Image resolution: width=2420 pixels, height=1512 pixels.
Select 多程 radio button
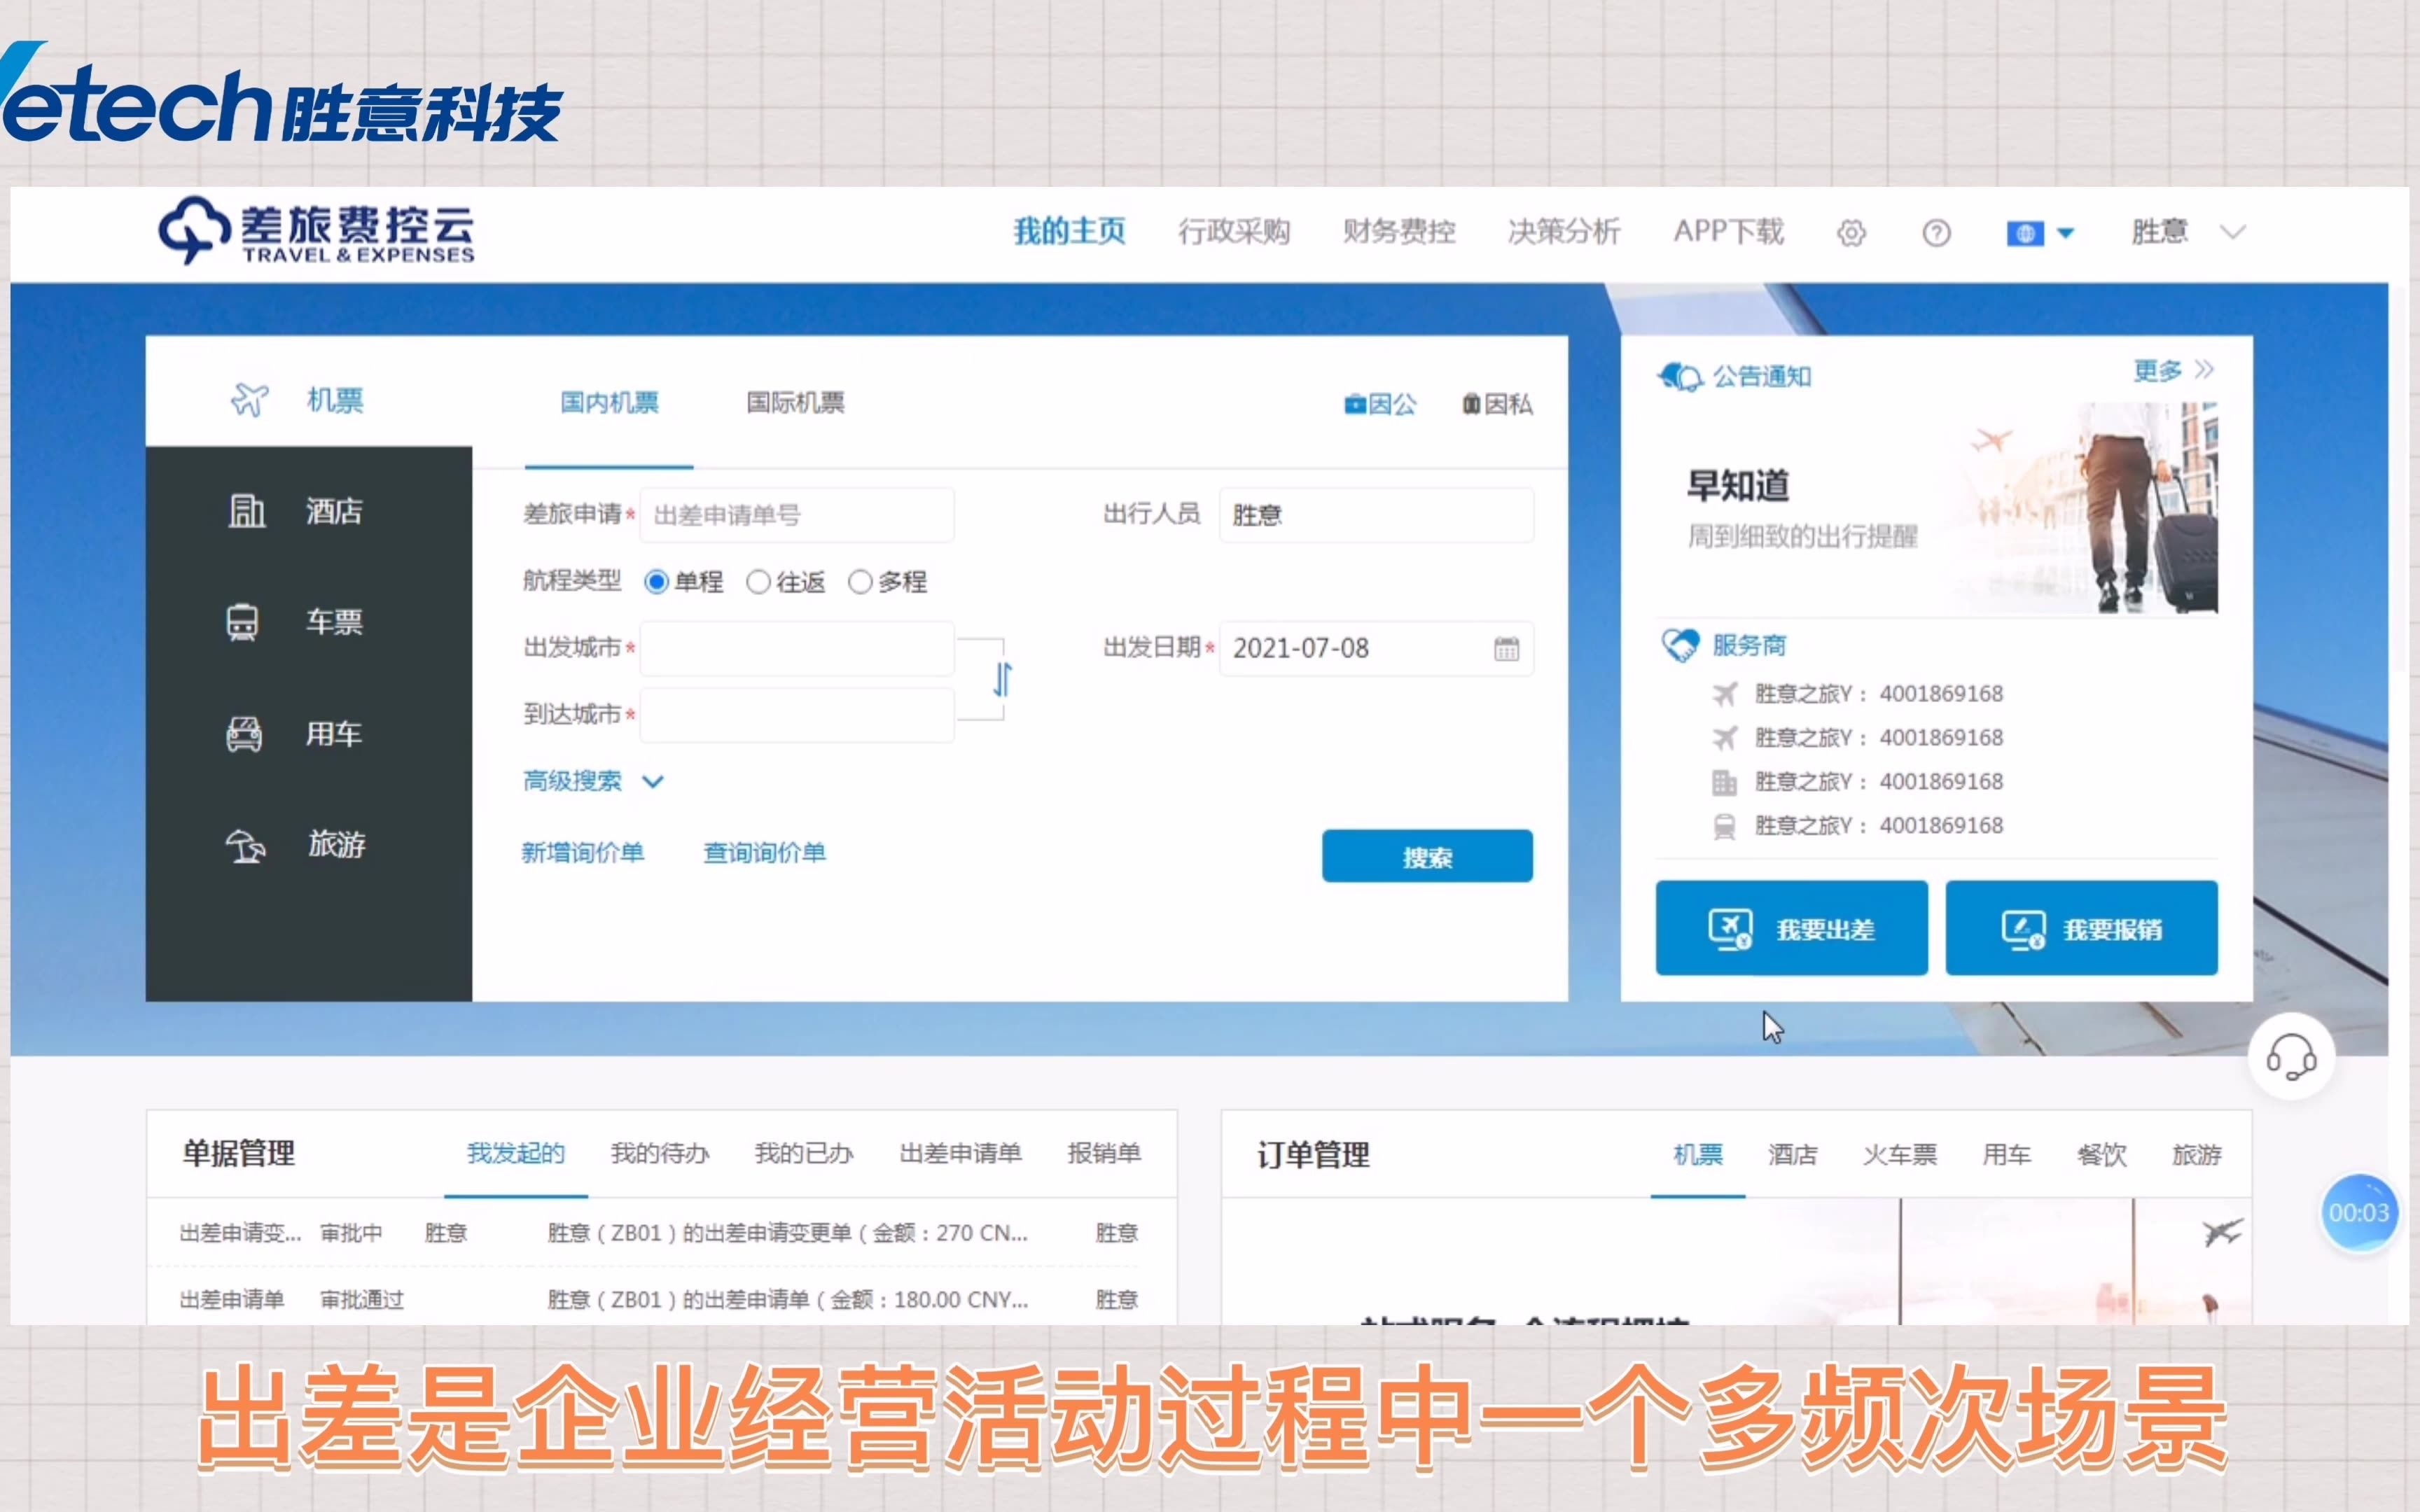860,582
